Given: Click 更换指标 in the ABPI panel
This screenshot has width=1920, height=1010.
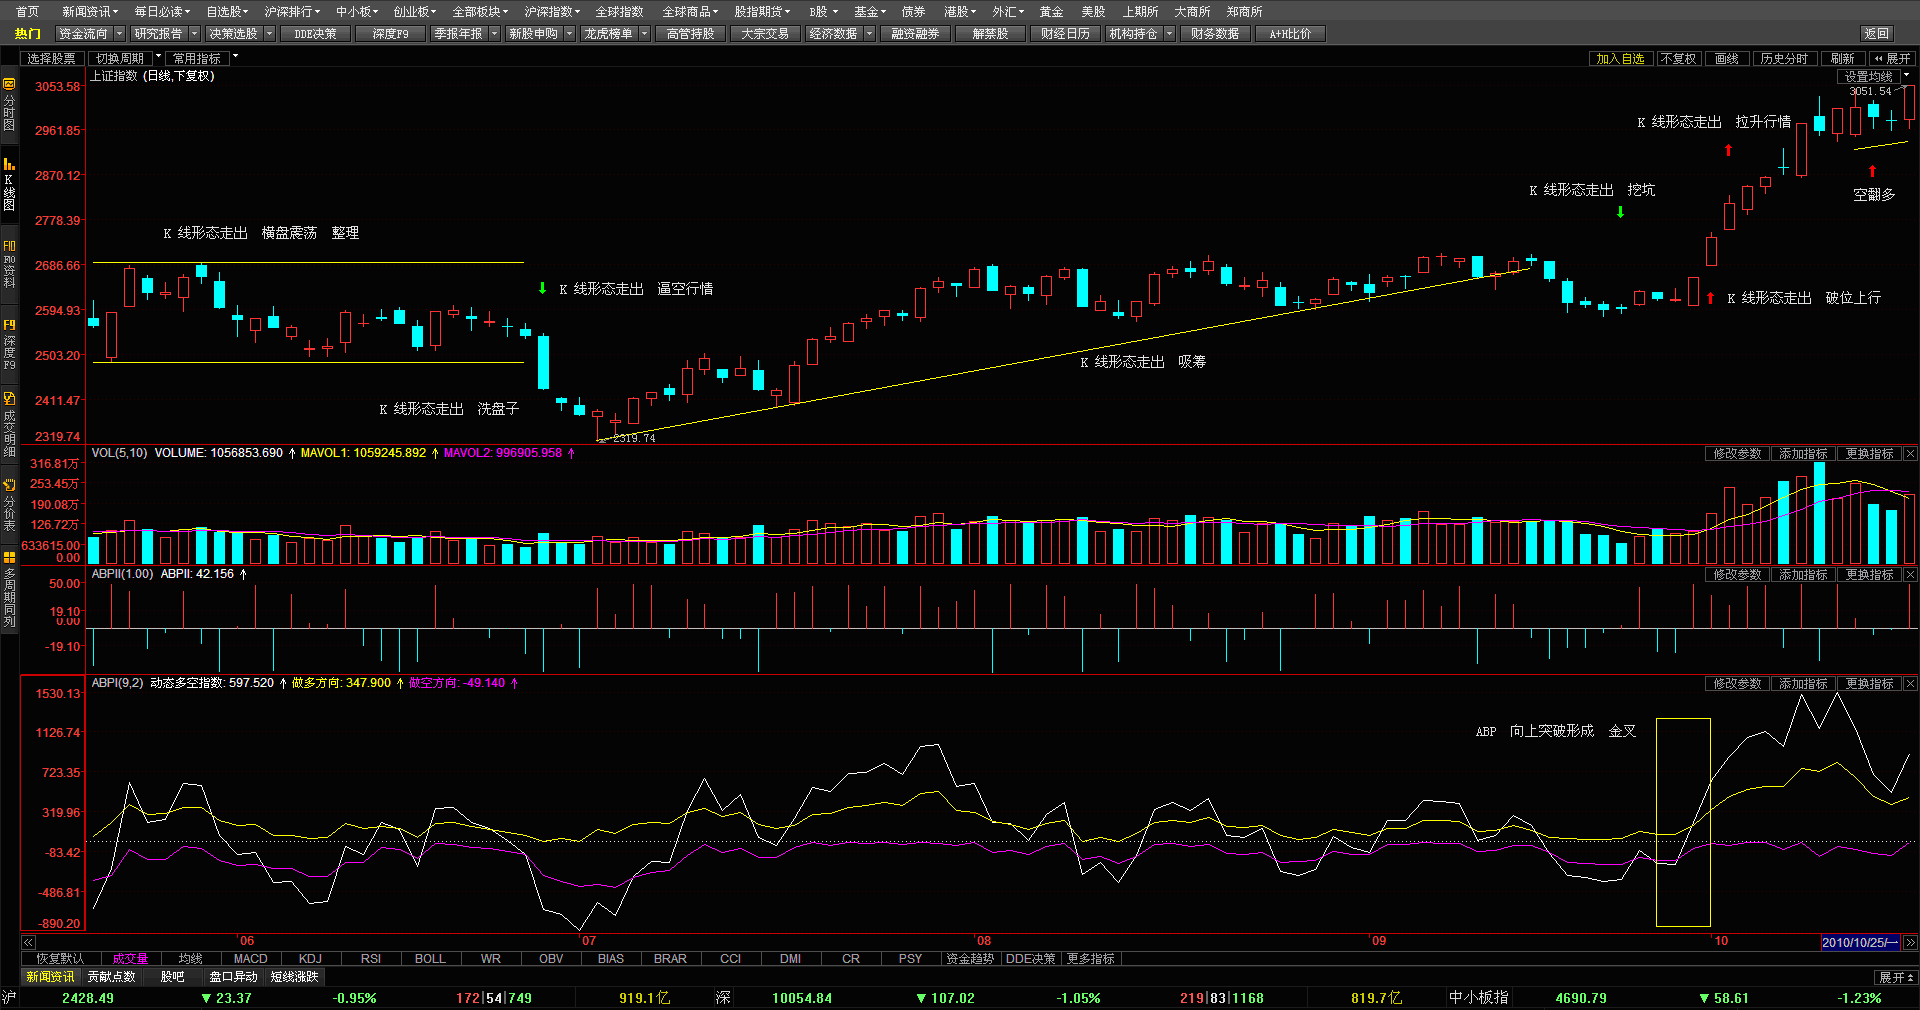Looking at the screenshot, I should 1869,684.
